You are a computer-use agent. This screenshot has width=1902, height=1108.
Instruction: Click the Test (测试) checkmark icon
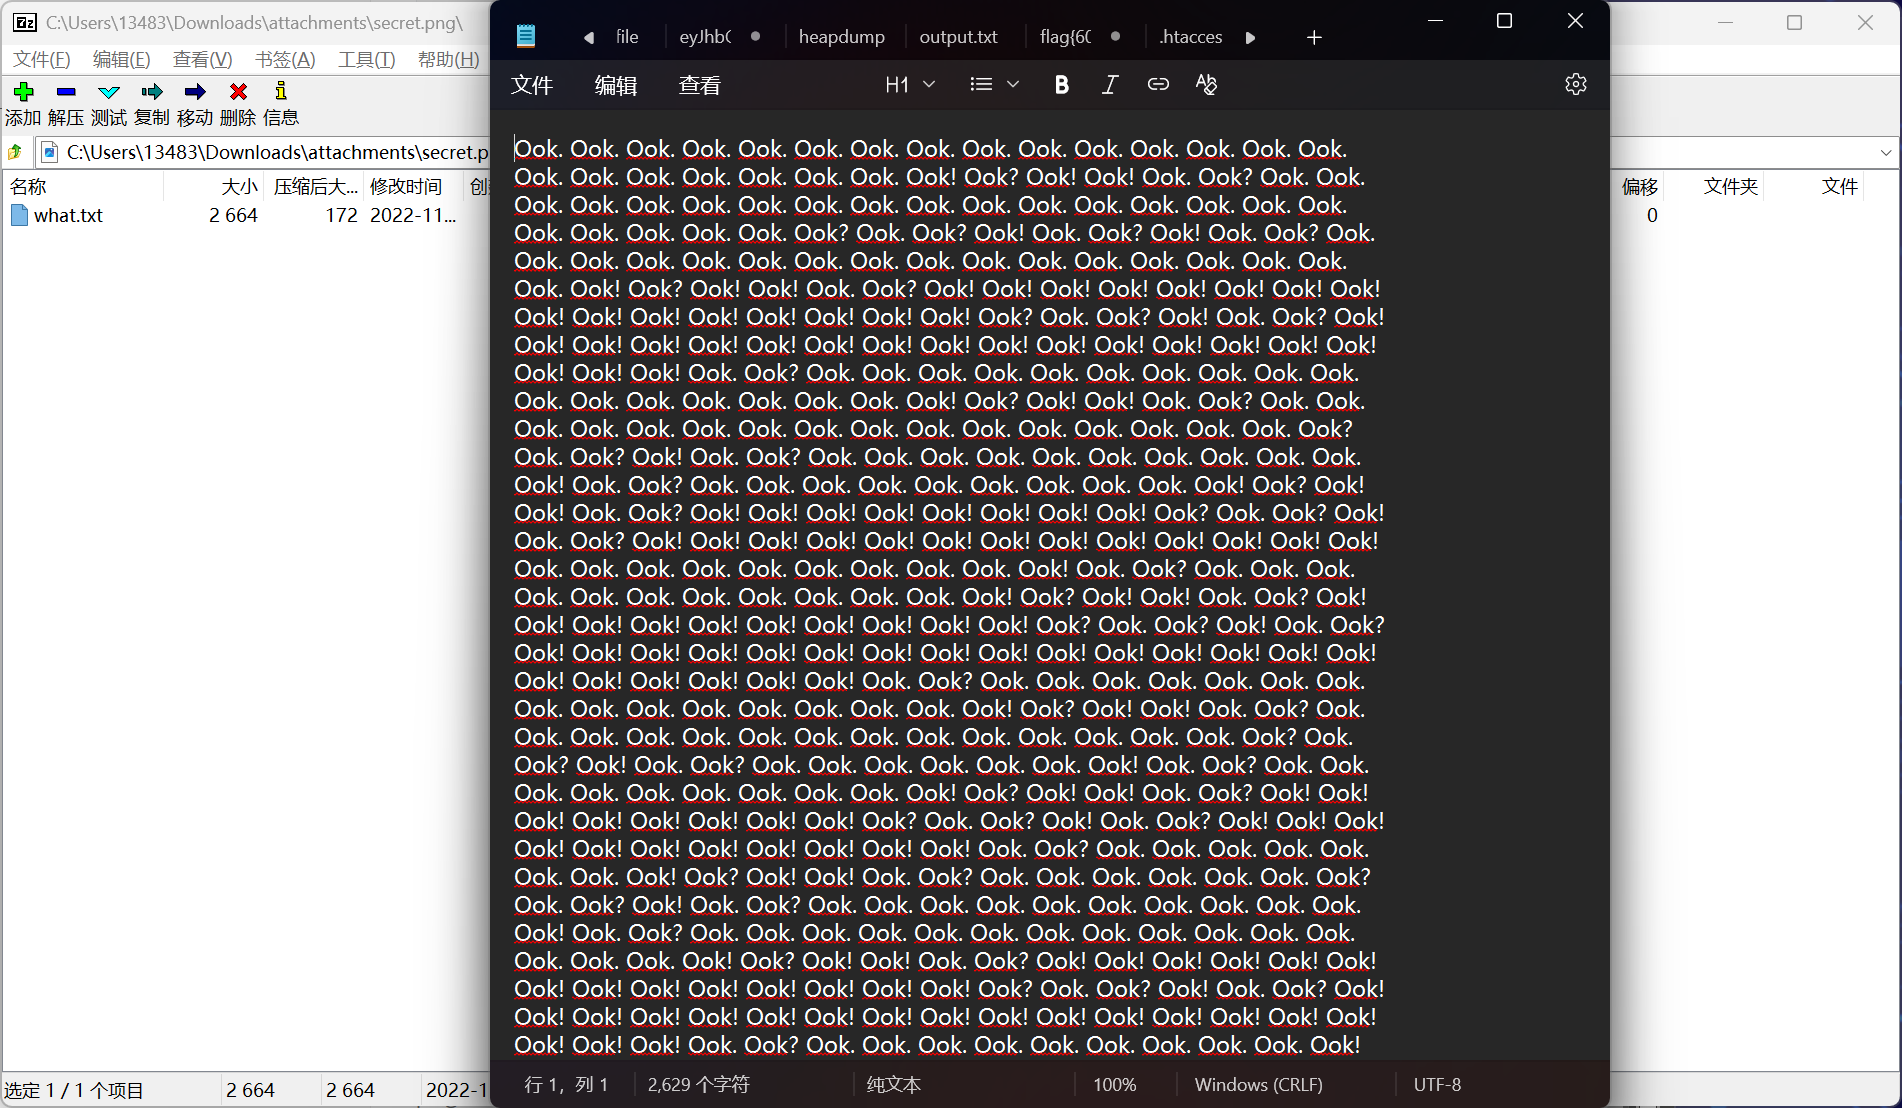[109, 92]
